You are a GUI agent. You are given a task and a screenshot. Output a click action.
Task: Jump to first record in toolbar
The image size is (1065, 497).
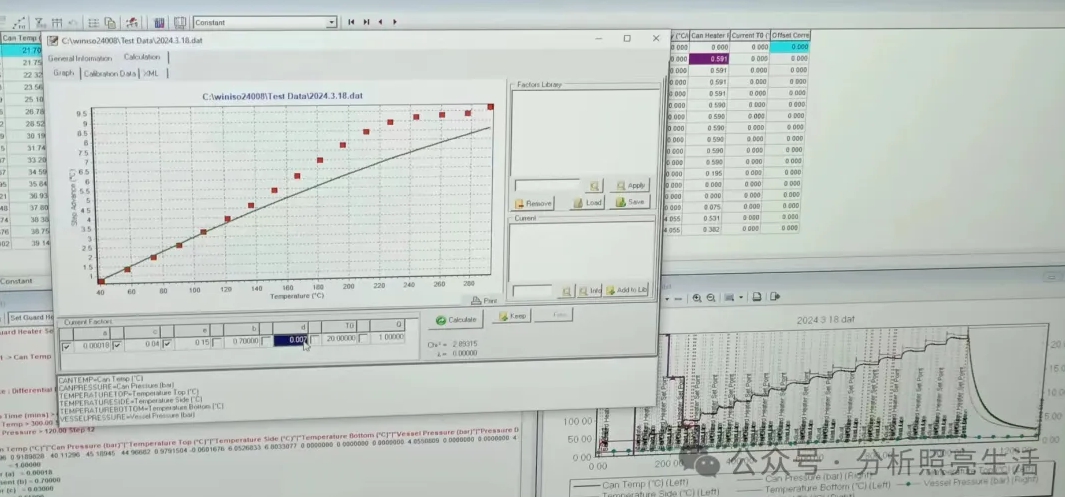pyautogui.click(x=351, y=21)
